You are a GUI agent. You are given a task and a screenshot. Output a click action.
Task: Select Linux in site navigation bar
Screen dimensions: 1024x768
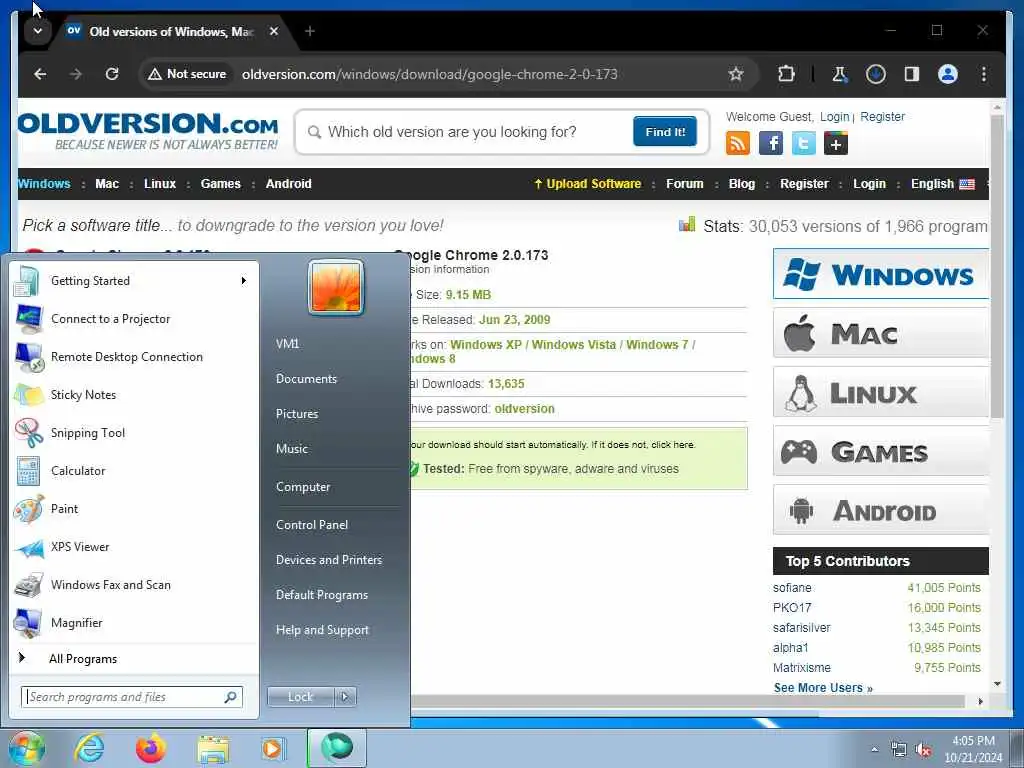click(160, 184)
